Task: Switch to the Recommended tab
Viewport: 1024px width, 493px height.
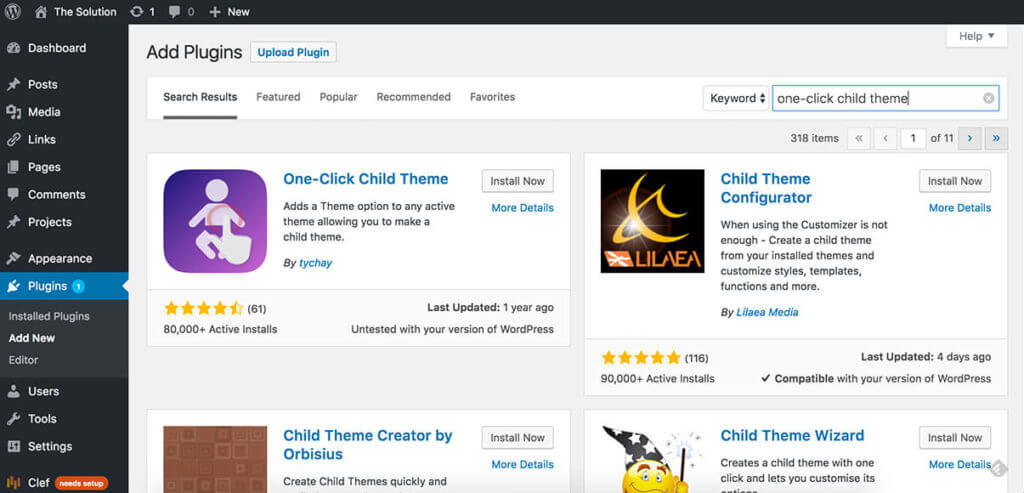Action: (413, 97)
